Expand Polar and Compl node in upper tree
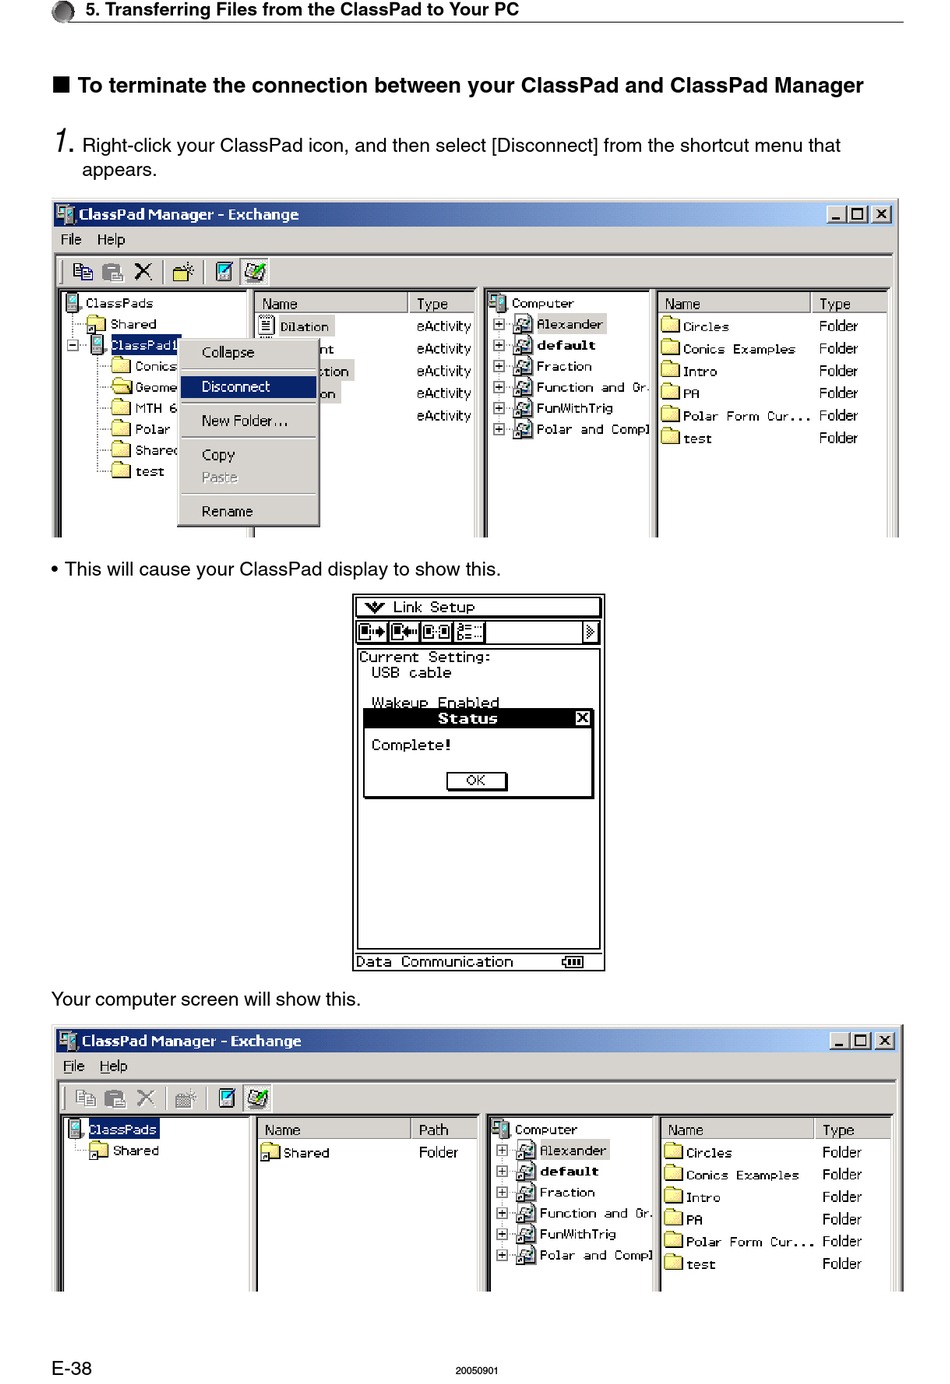 (498, 429)
